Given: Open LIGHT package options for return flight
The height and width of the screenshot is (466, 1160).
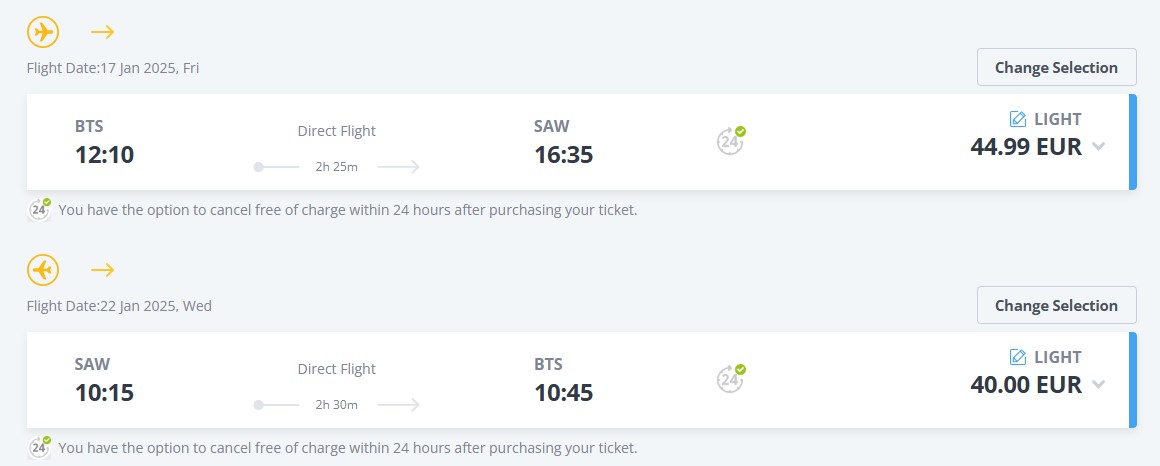Looking at the screenshot, I should pos(1057,357).
